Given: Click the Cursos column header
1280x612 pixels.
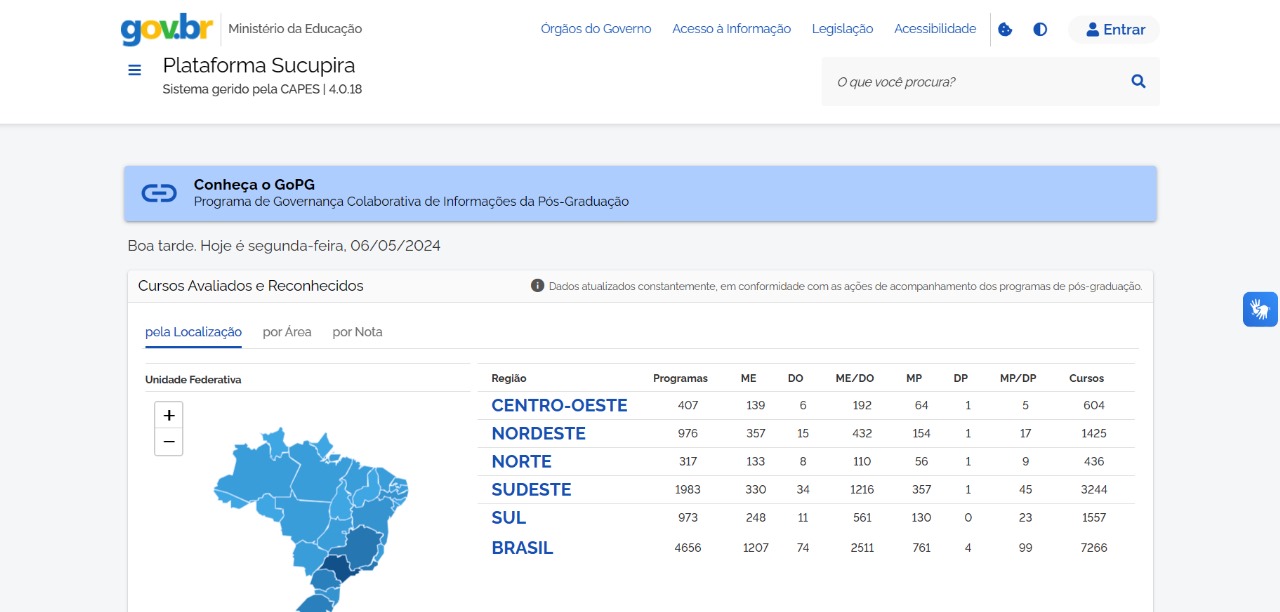Looking at the screenshot, I should click(1086, 378).
